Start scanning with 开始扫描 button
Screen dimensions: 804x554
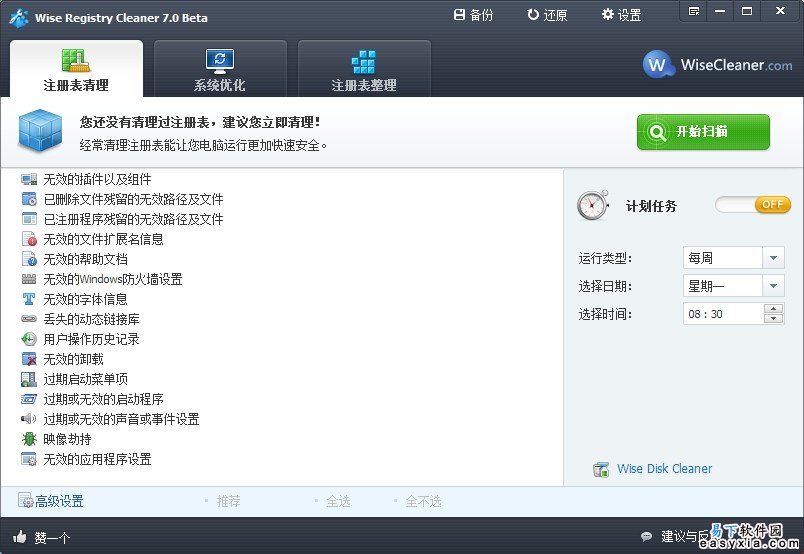(x=703, y=132)
